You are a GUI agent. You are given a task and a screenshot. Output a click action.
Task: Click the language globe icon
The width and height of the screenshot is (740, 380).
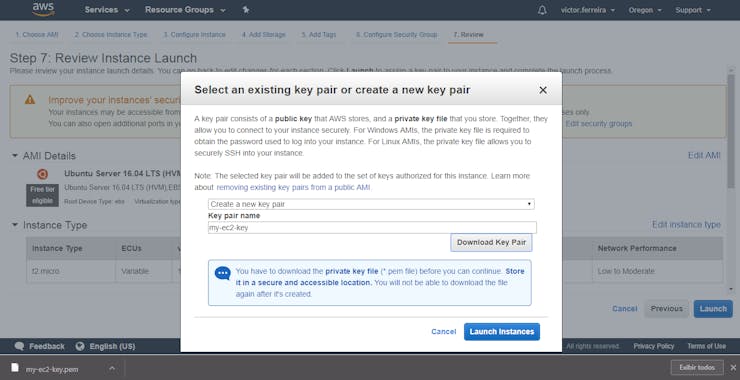point(80,346)
